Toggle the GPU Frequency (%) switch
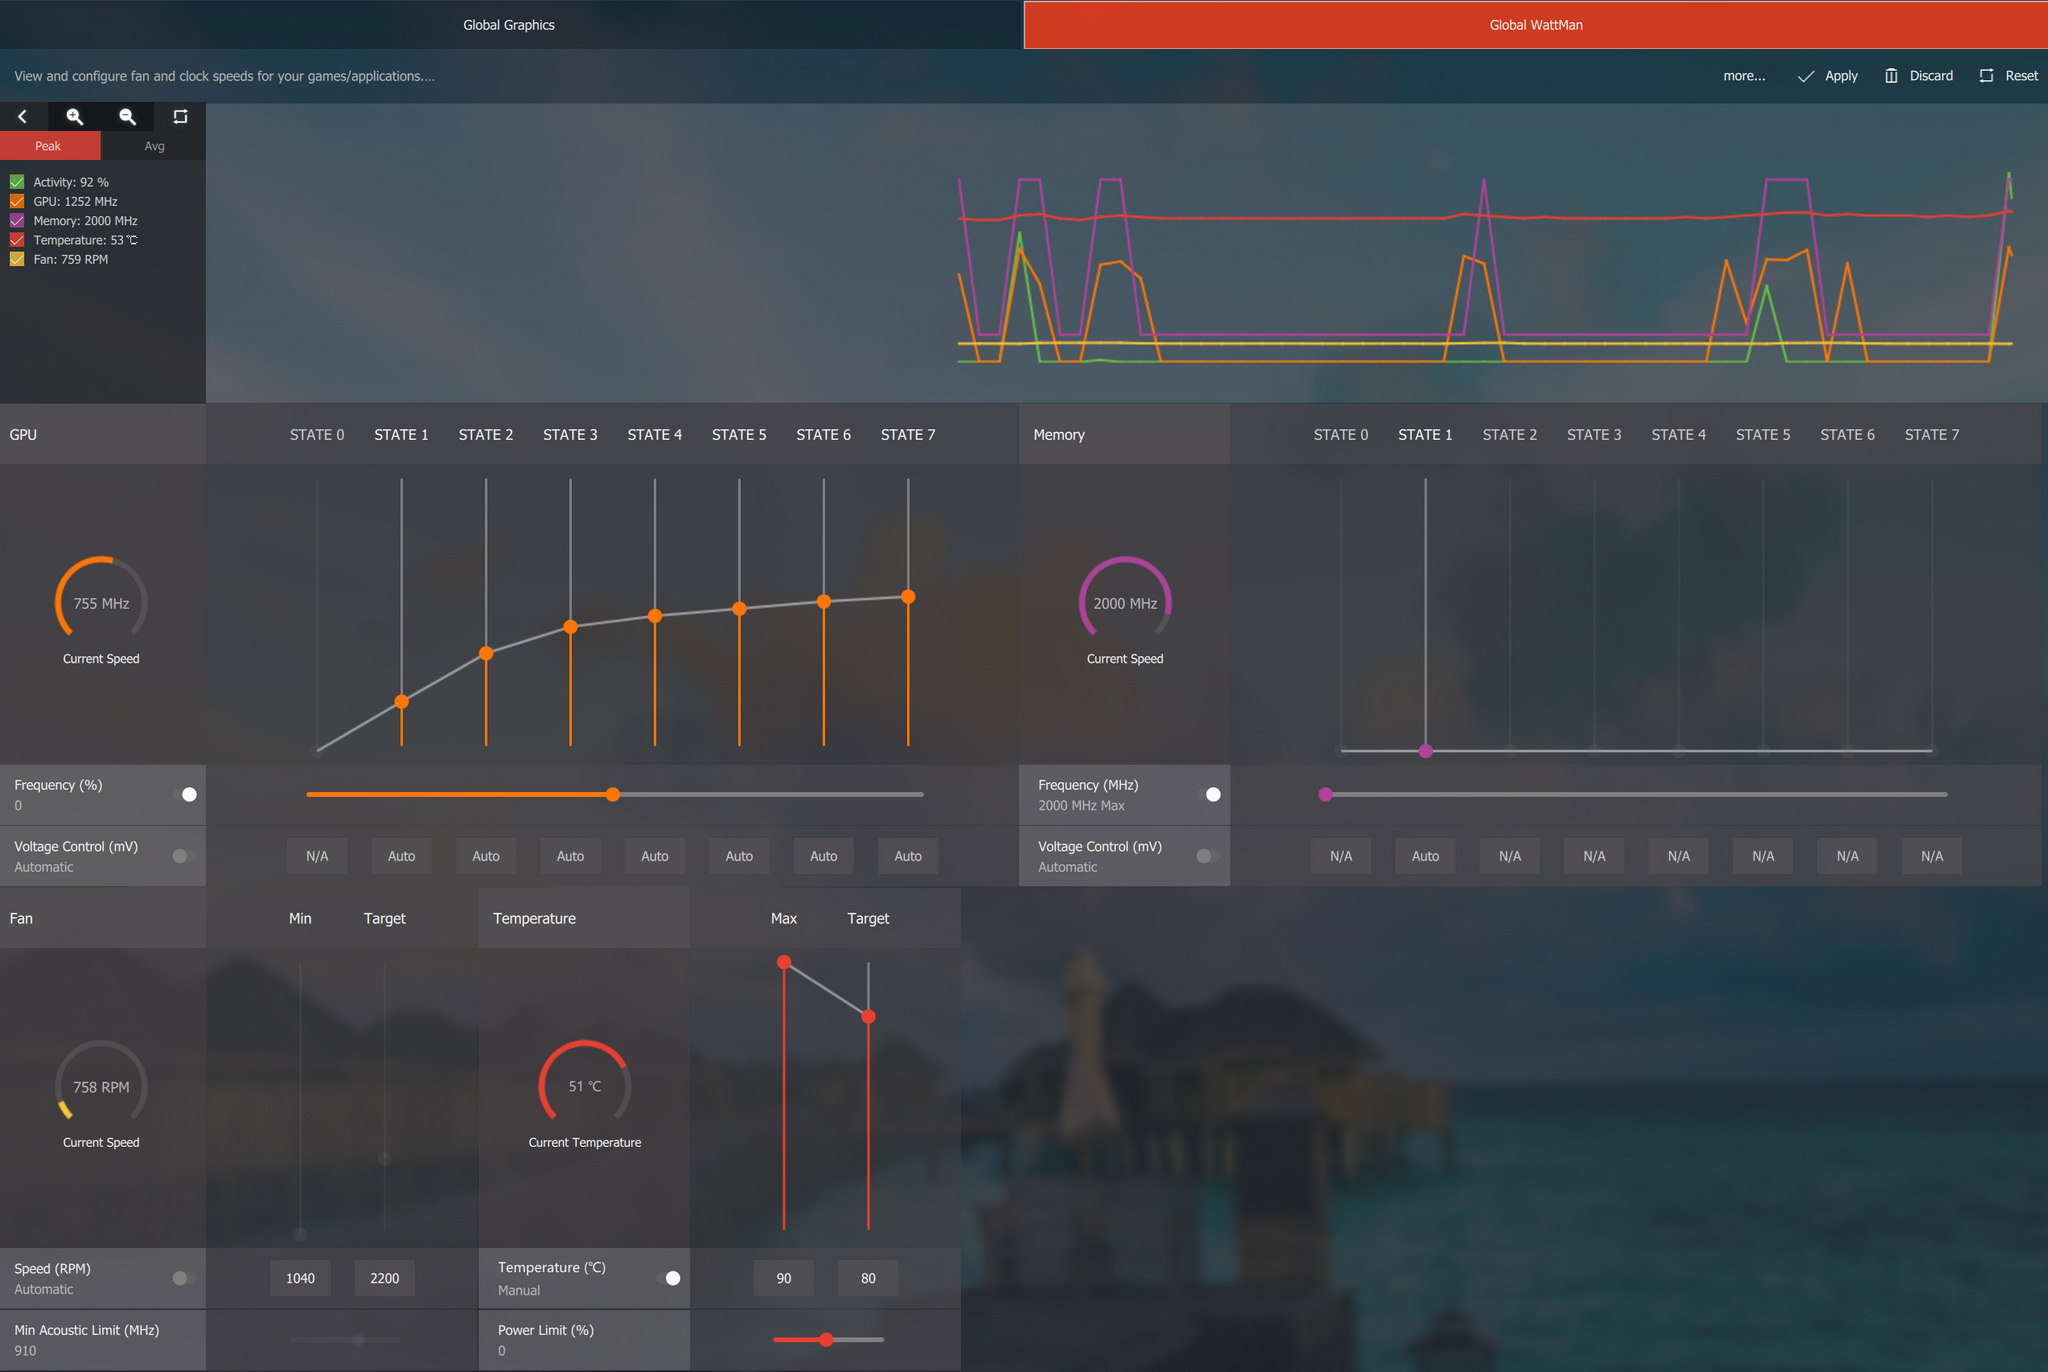Viewport: 2048px width, 1372px height. click(x=185, y=795)
